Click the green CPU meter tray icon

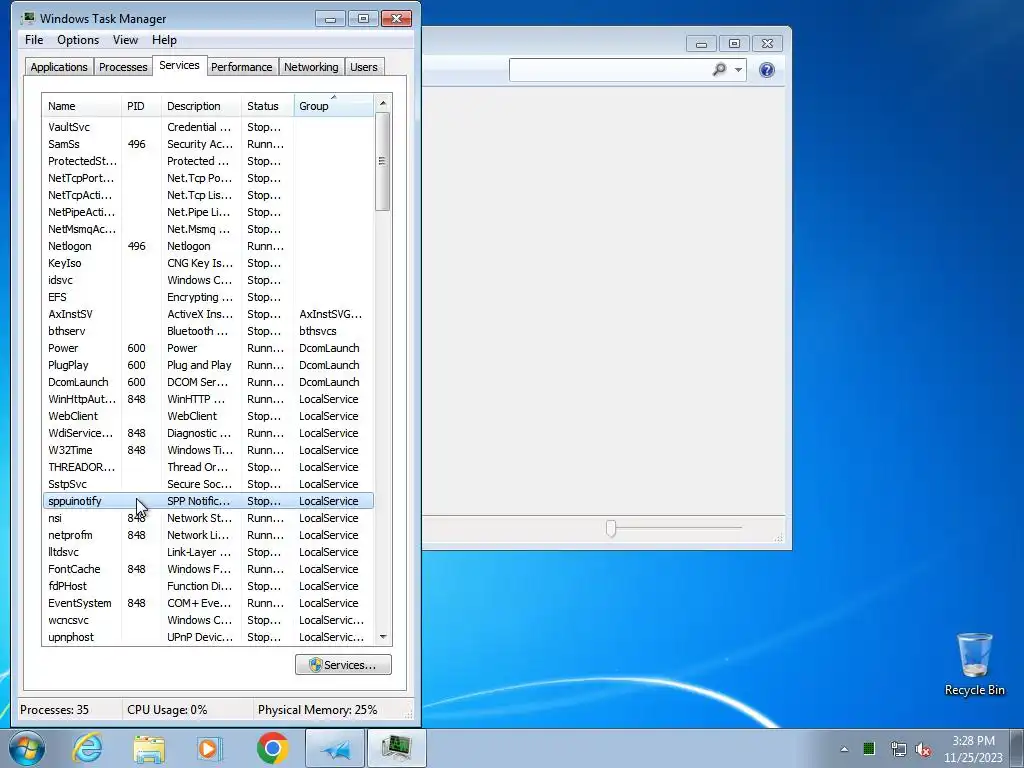click(x=869, y=749)
